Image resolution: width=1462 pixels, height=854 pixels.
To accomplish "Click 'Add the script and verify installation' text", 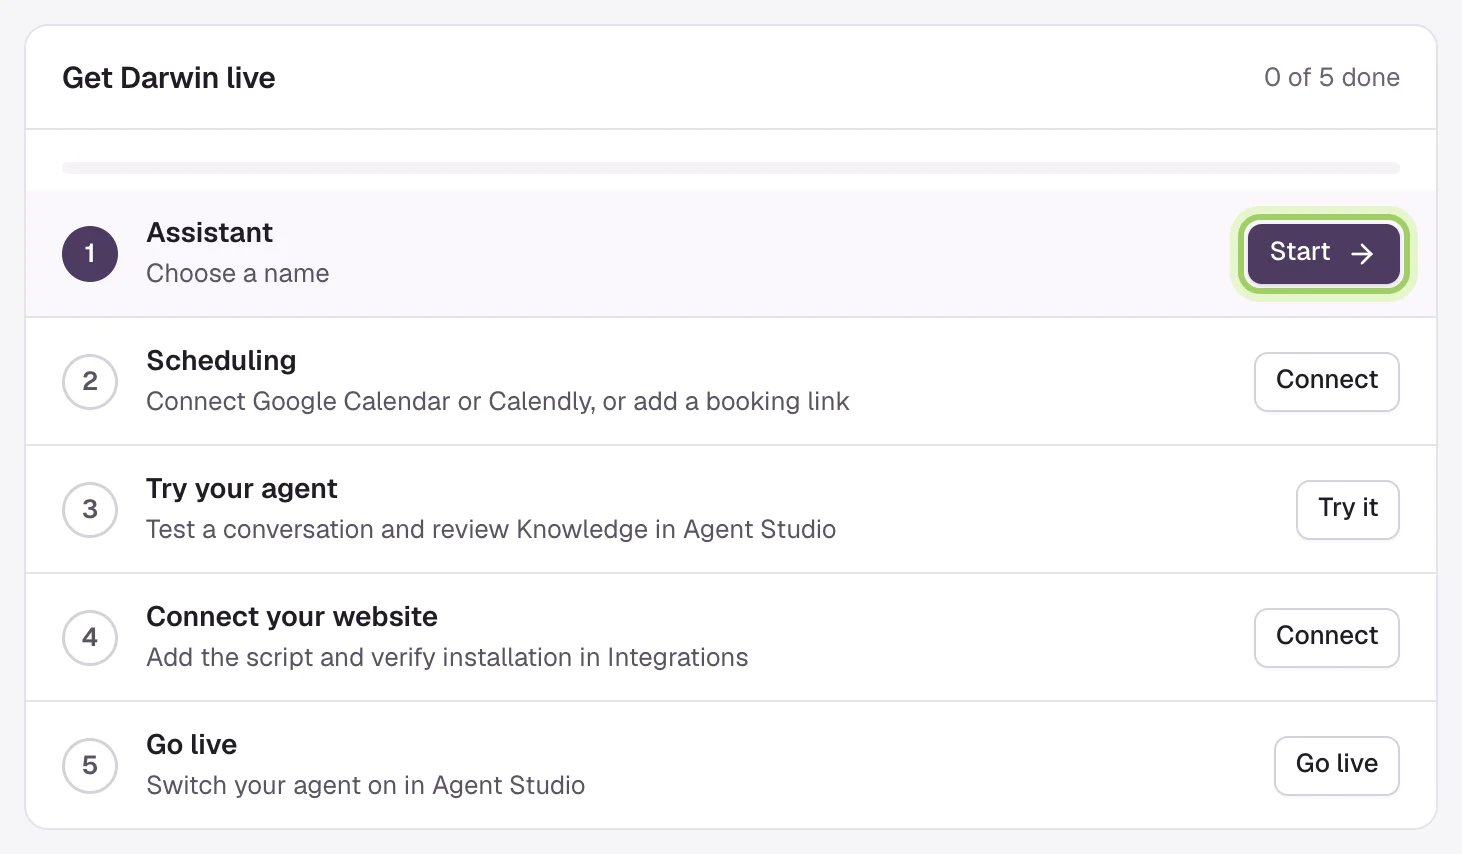I will 447,658.
